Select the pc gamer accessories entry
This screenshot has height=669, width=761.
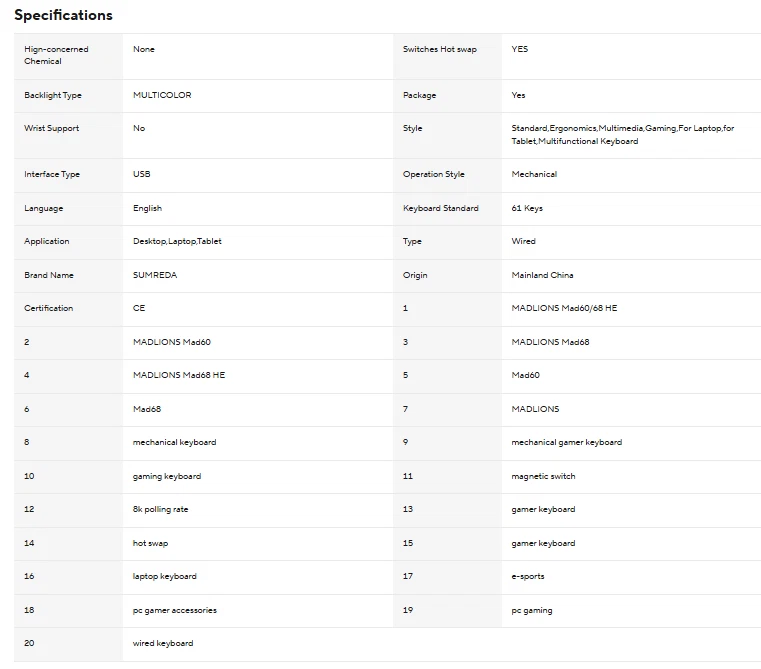(175, 610)
